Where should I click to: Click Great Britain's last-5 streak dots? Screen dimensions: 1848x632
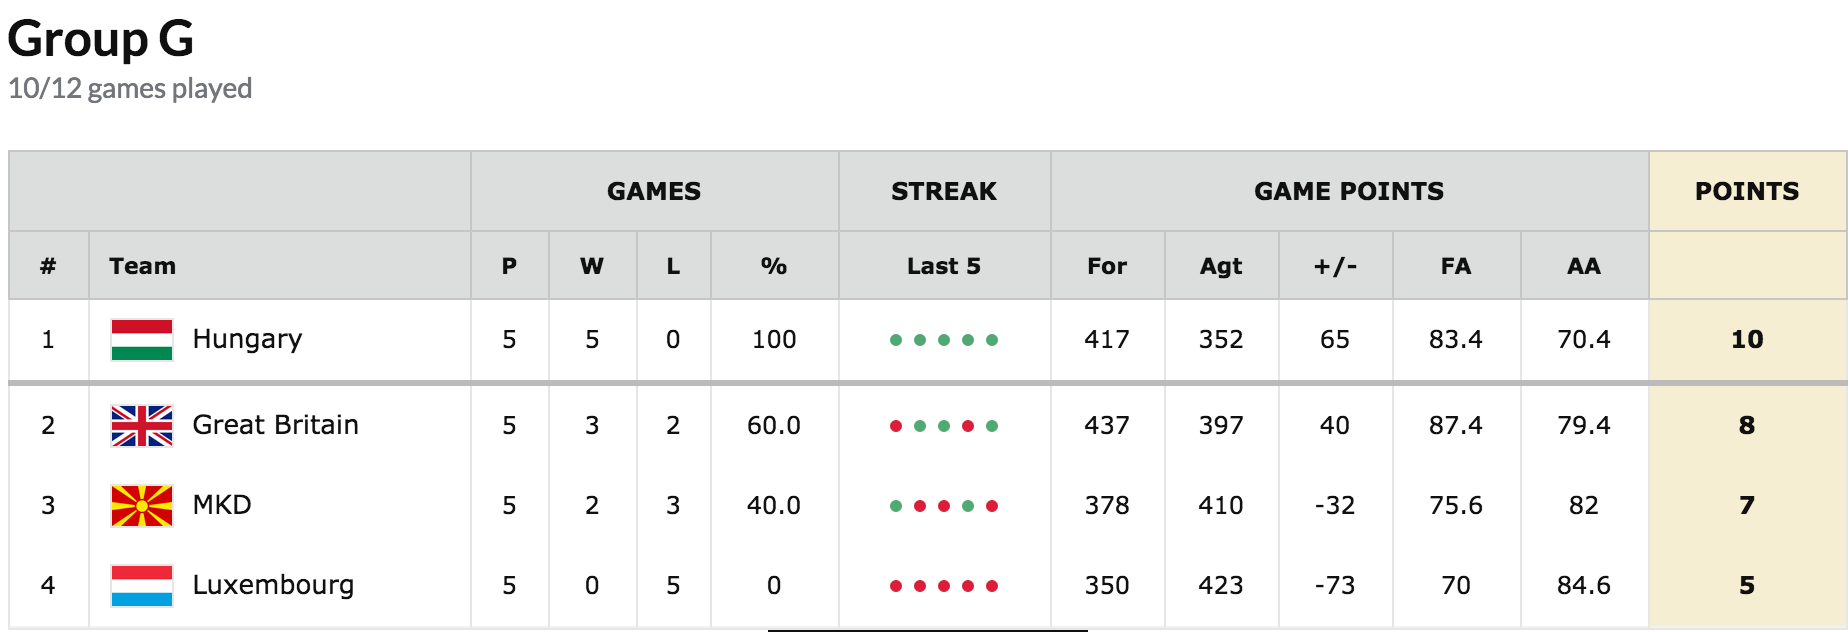(x=944, y=426)
